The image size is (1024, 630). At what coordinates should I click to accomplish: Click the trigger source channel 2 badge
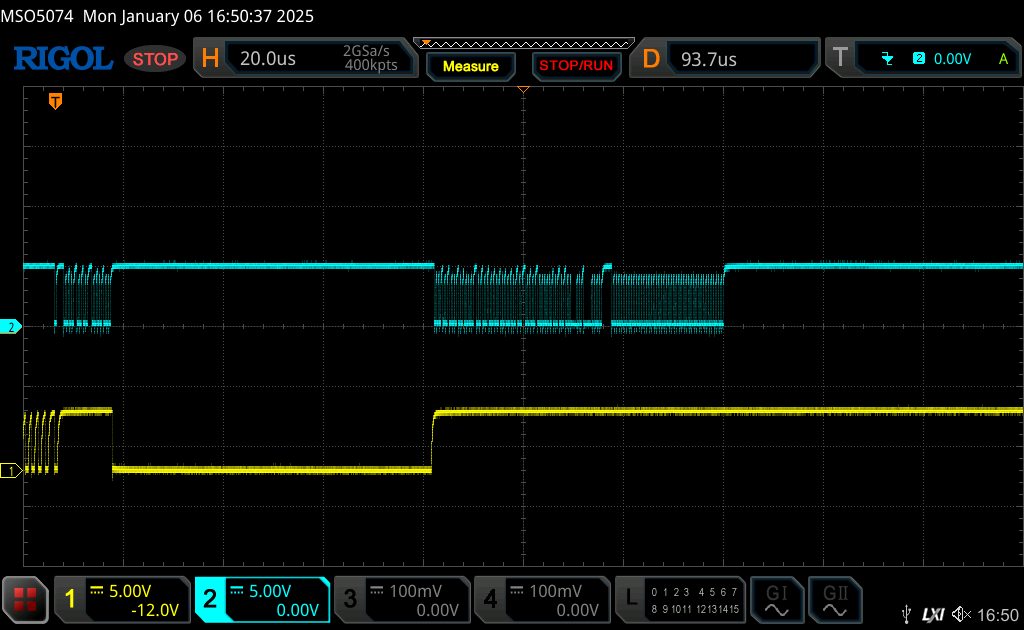point(919,58)
